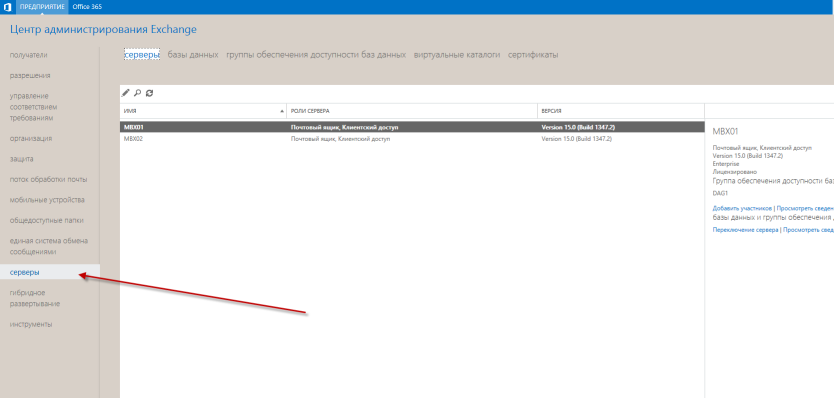
Task: Click the Переключение сервера link
Action: 745,230
